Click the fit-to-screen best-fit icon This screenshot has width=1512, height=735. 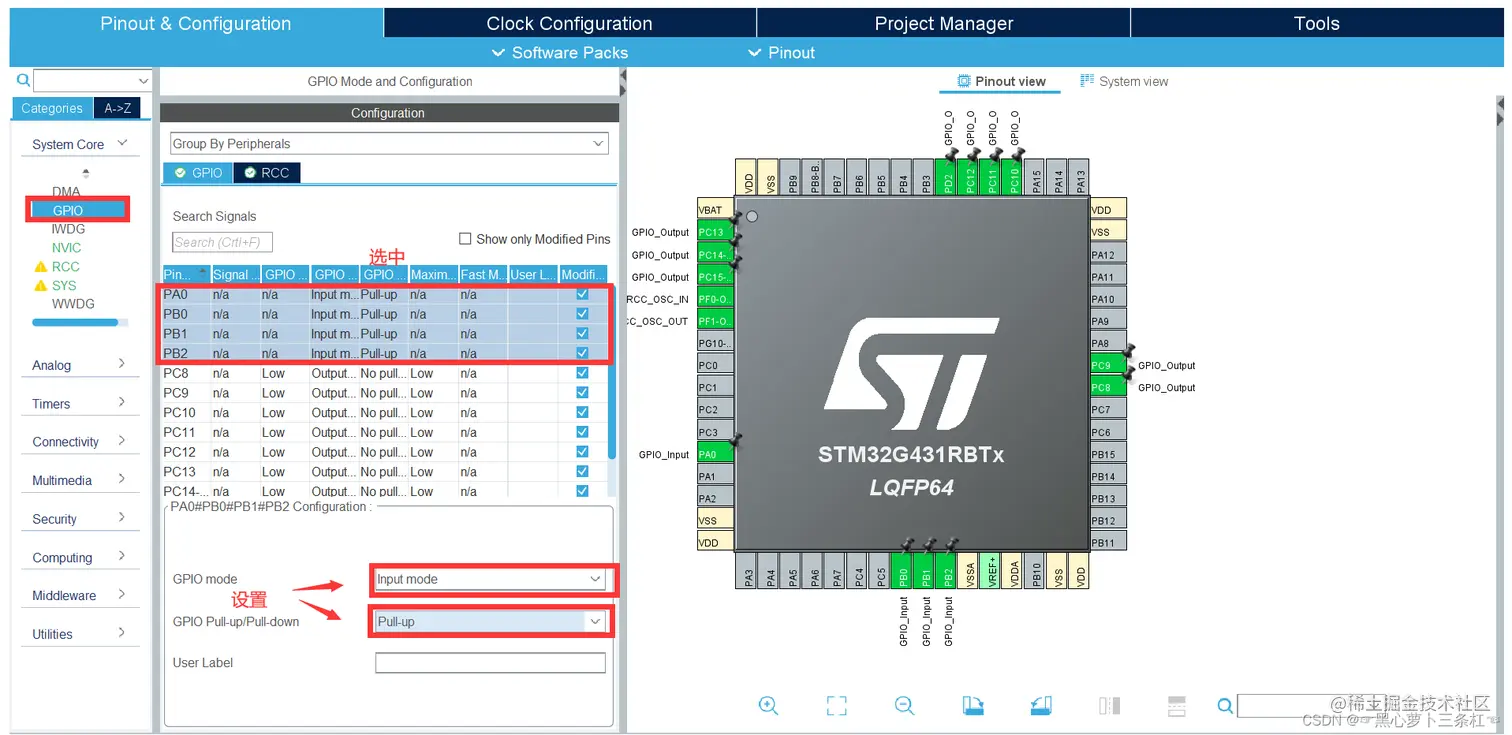(837, 705)
